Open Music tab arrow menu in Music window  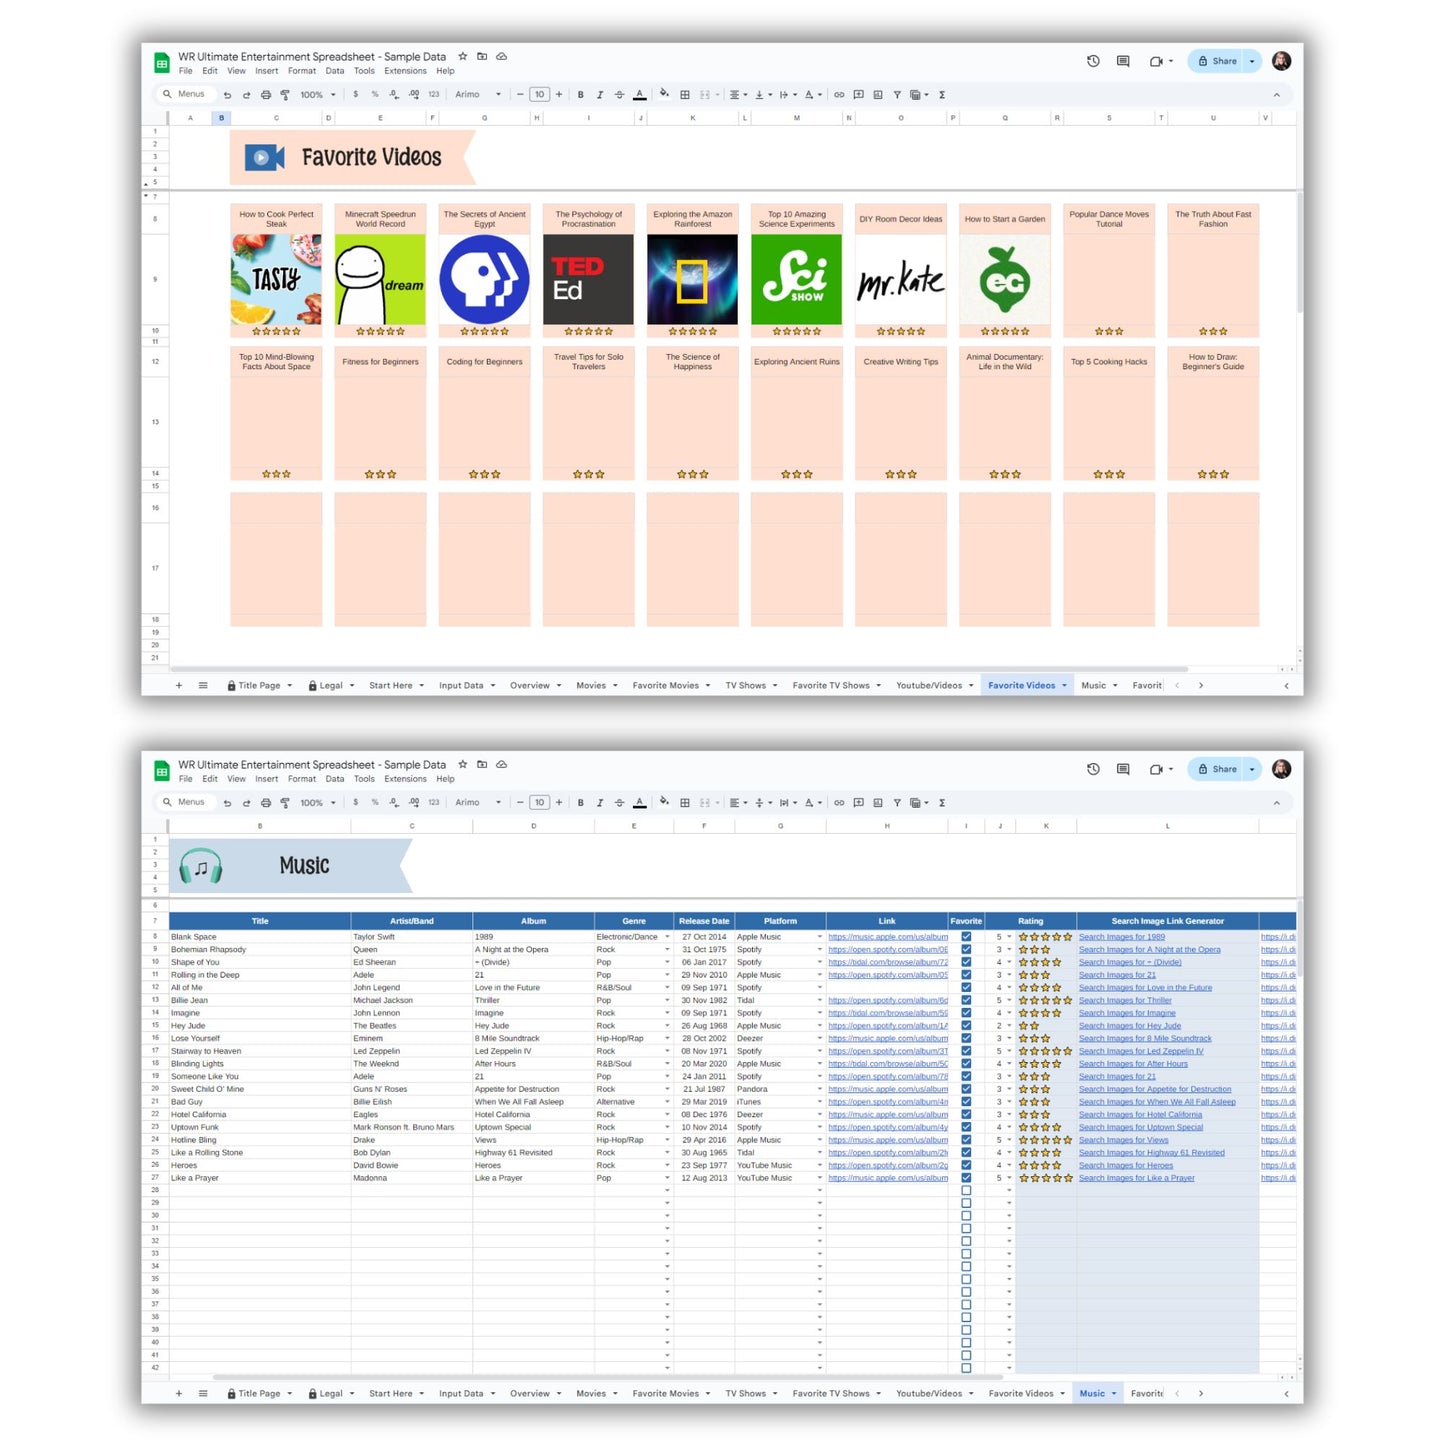coord(1114,1394)
